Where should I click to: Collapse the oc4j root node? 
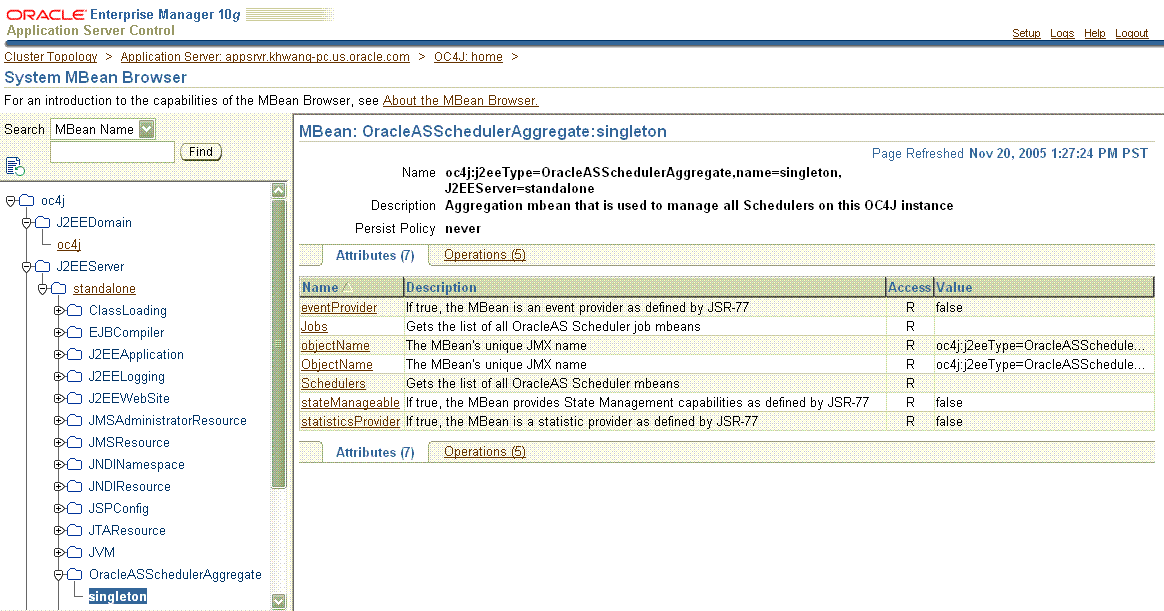[x=10, y=200]
